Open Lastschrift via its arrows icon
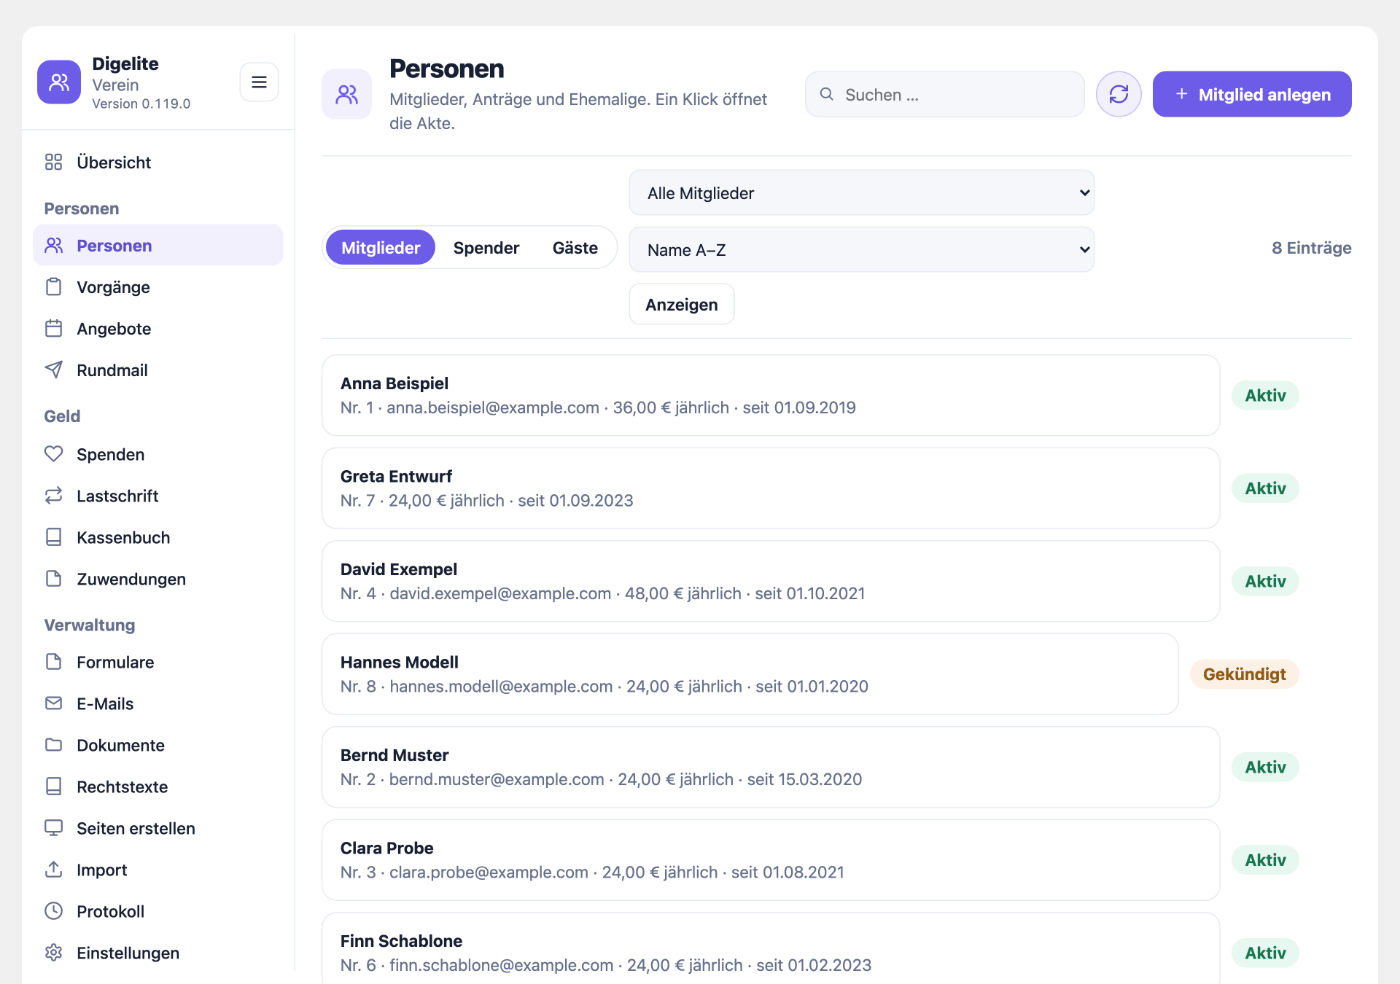The image size is (1400, 984). click(x=54, y=496)
